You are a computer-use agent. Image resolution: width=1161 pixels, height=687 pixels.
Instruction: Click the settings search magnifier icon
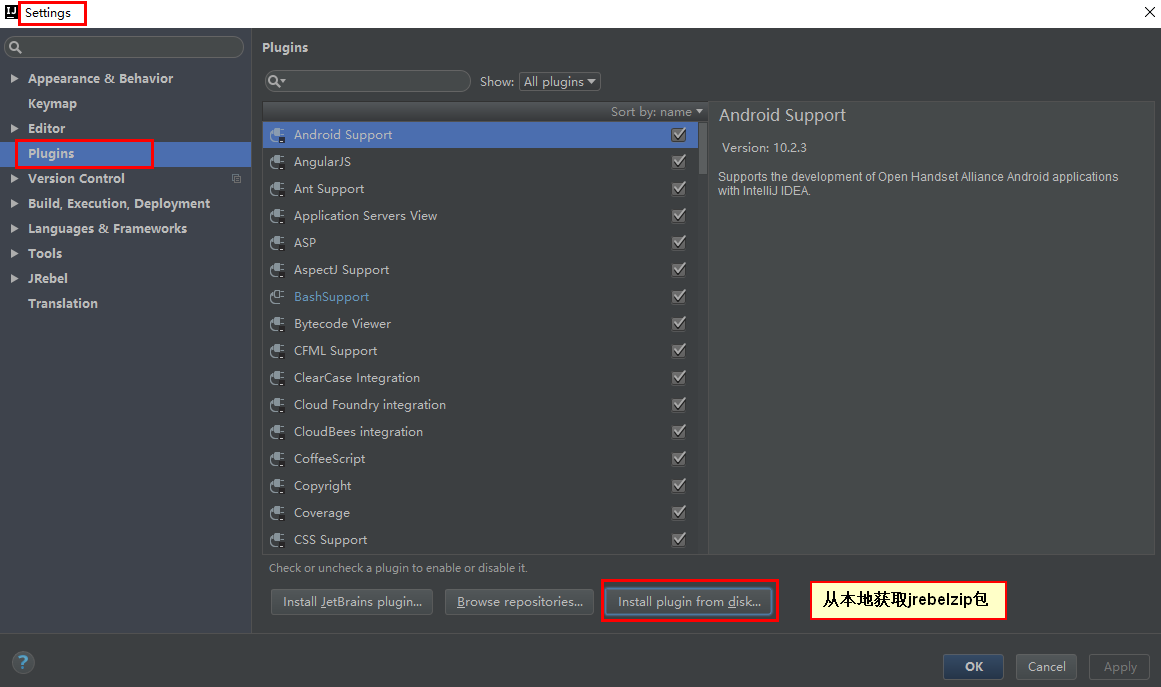pos(15,47)
